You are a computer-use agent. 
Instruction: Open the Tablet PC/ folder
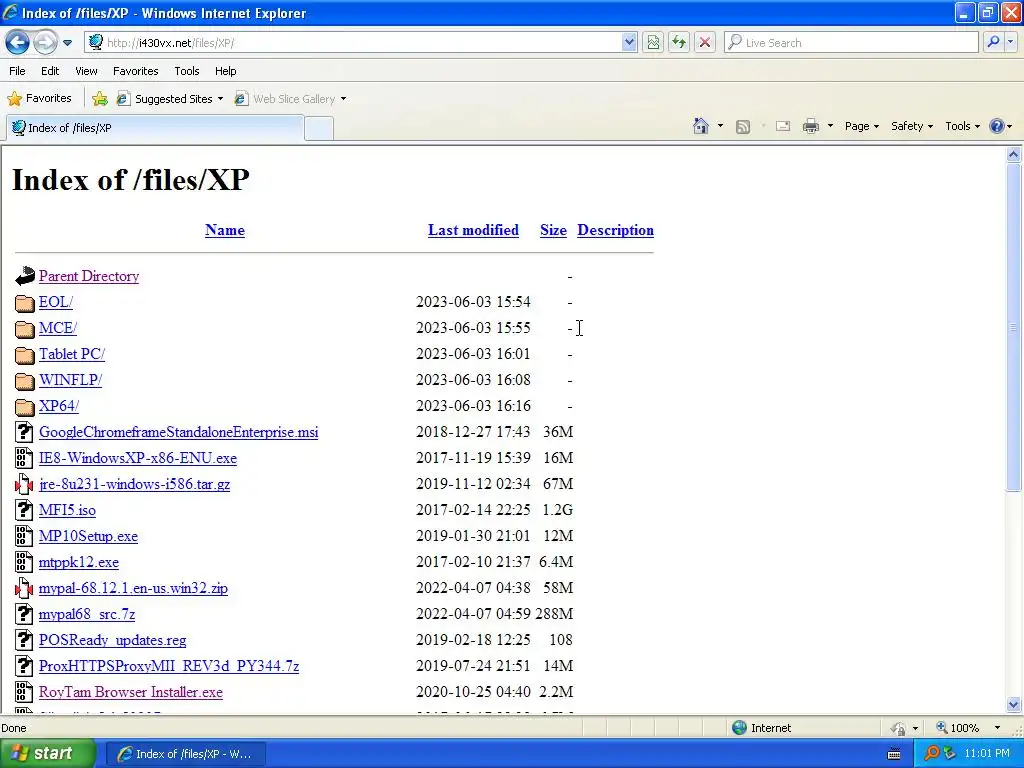coord(72,354)
